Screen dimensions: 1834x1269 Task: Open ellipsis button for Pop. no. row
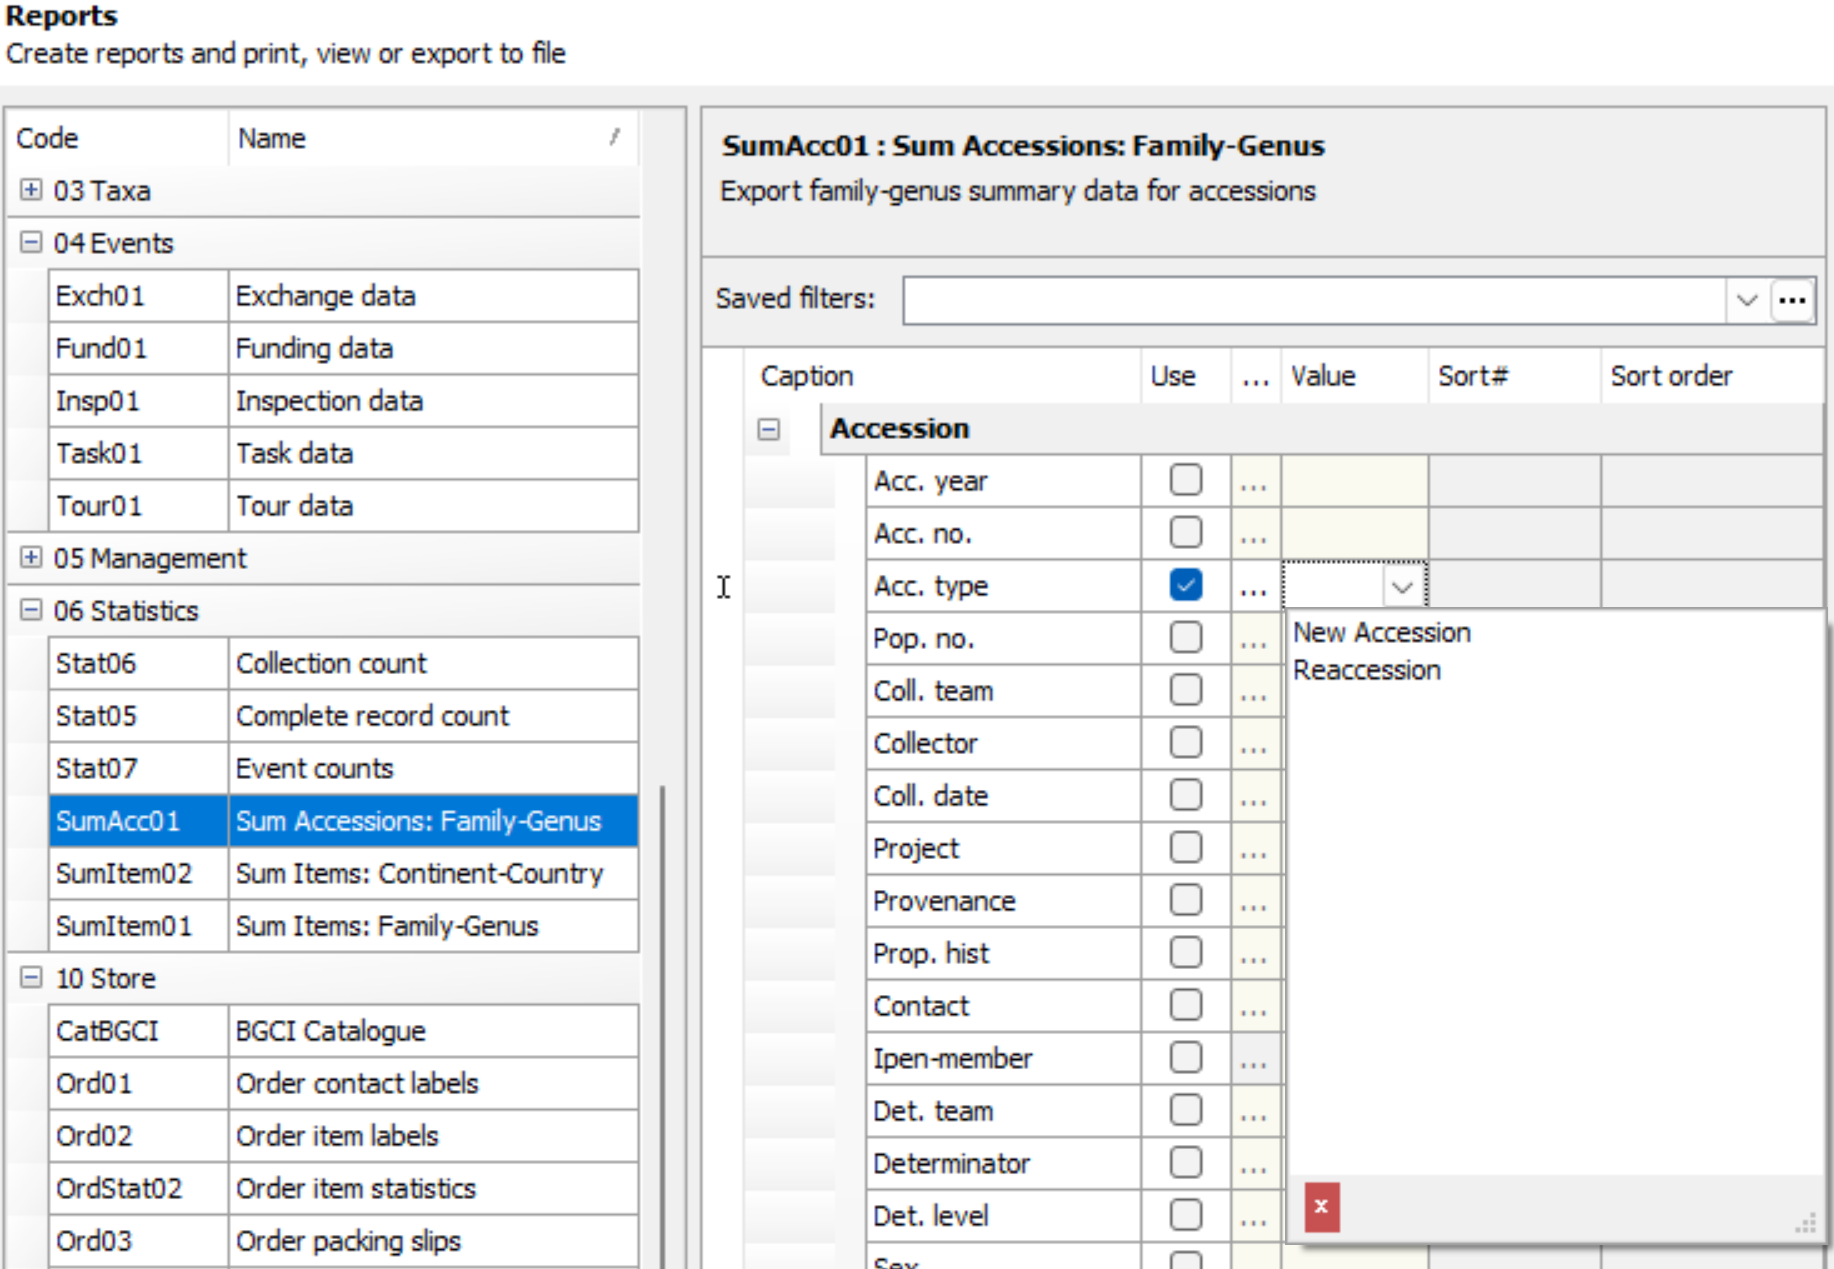pos(1254,639)
